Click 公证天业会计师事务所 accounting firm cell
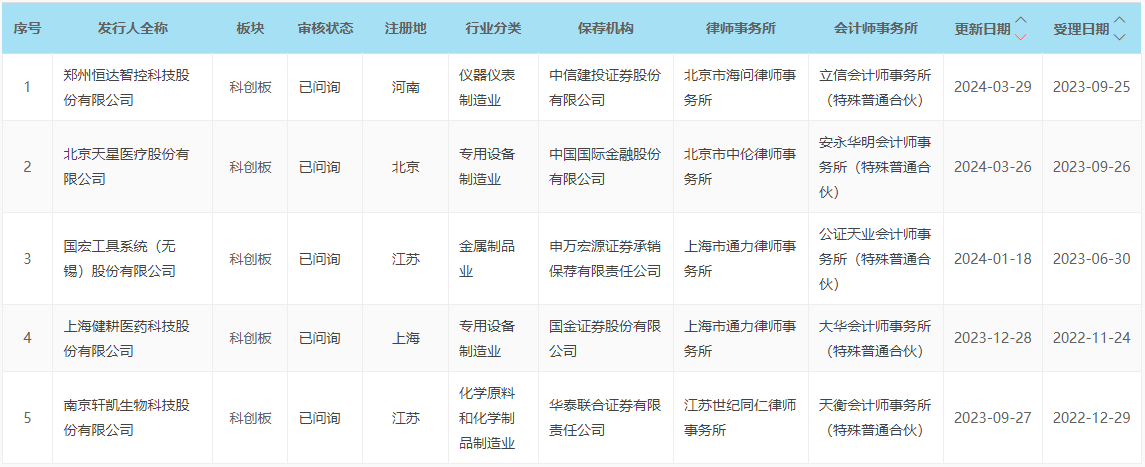 [876, 259]
